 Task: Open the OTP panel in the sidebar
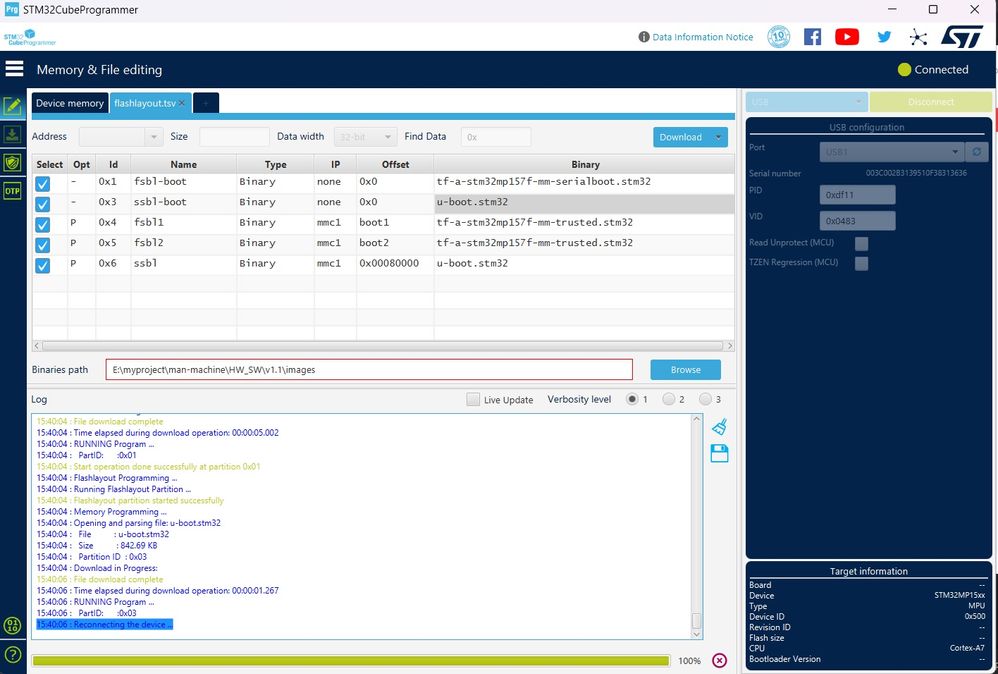13,190
